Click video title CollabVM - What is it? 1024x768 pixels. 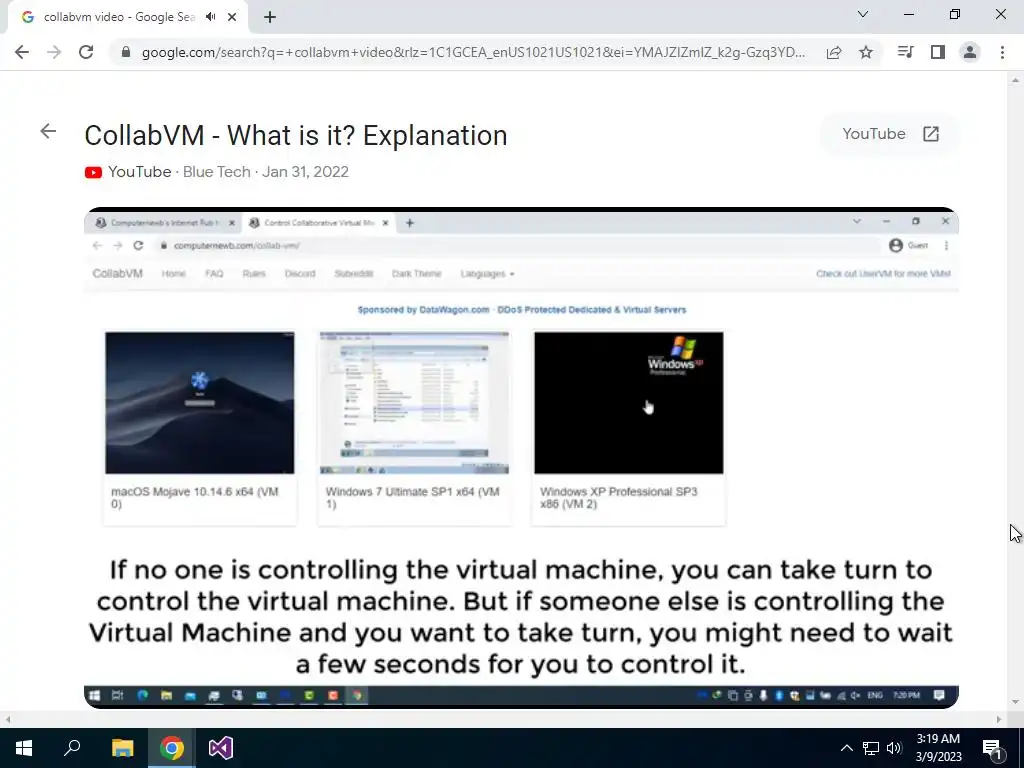click(x=296, y=136)
